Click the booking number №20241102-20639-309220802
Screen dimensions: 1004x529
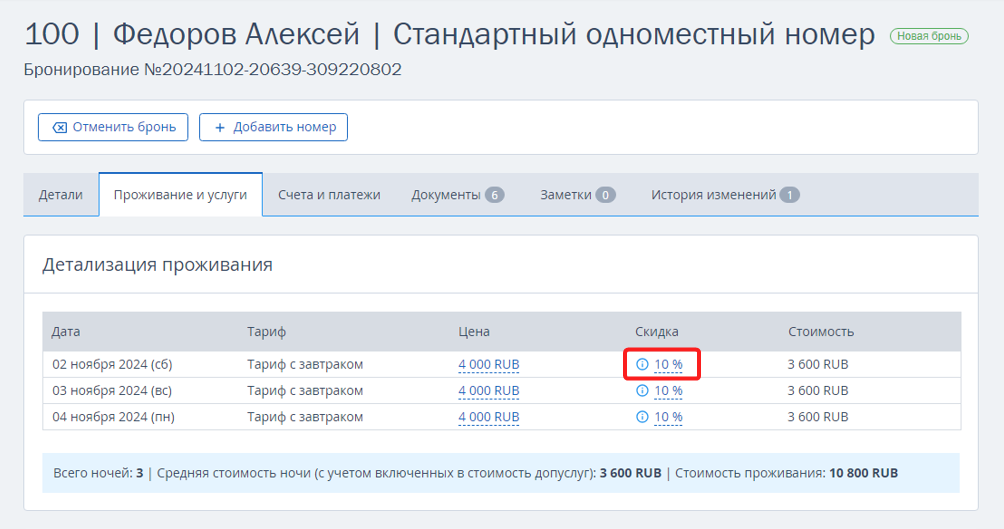point(273,69)
